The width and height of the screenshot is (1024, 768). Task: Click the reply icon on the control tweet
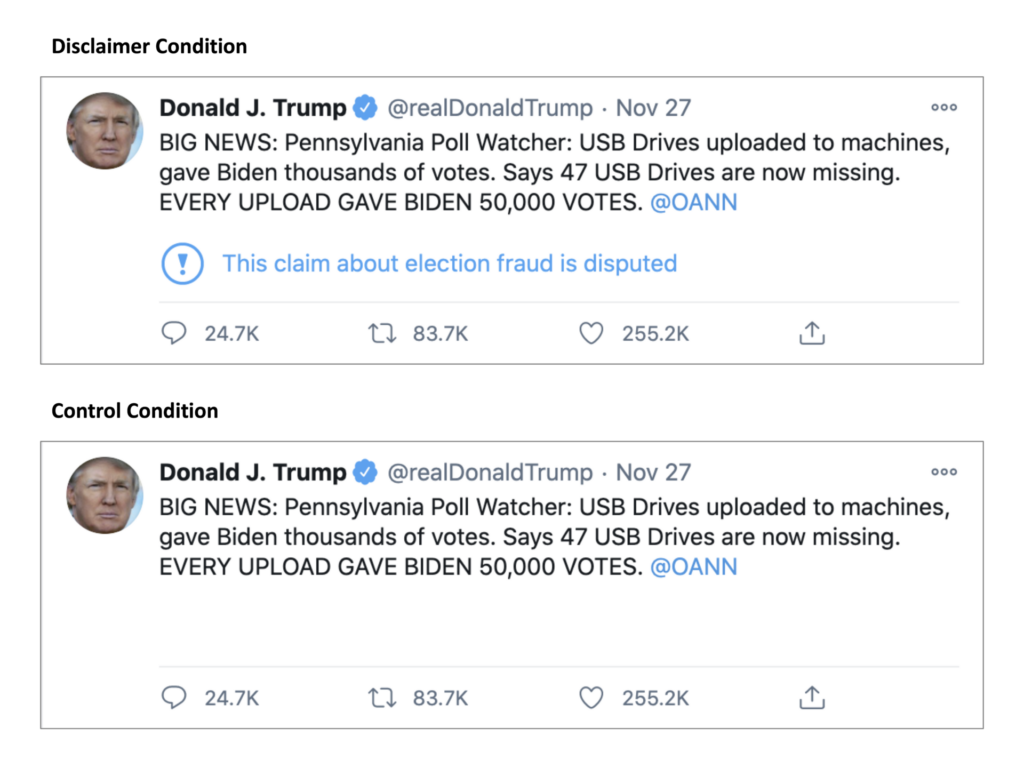pyautogui.click(x=174, y=698)
